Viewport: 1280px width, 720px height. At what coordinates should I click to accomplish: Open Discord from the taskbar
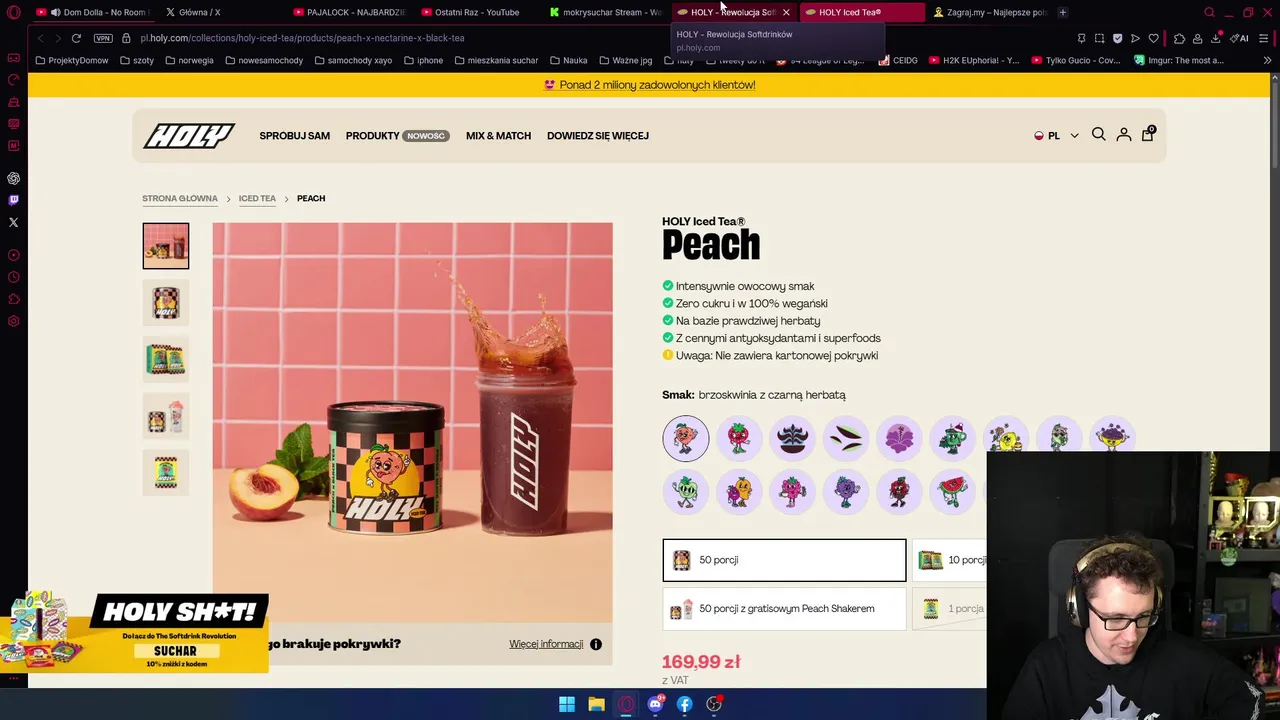[x=655, y=704]
